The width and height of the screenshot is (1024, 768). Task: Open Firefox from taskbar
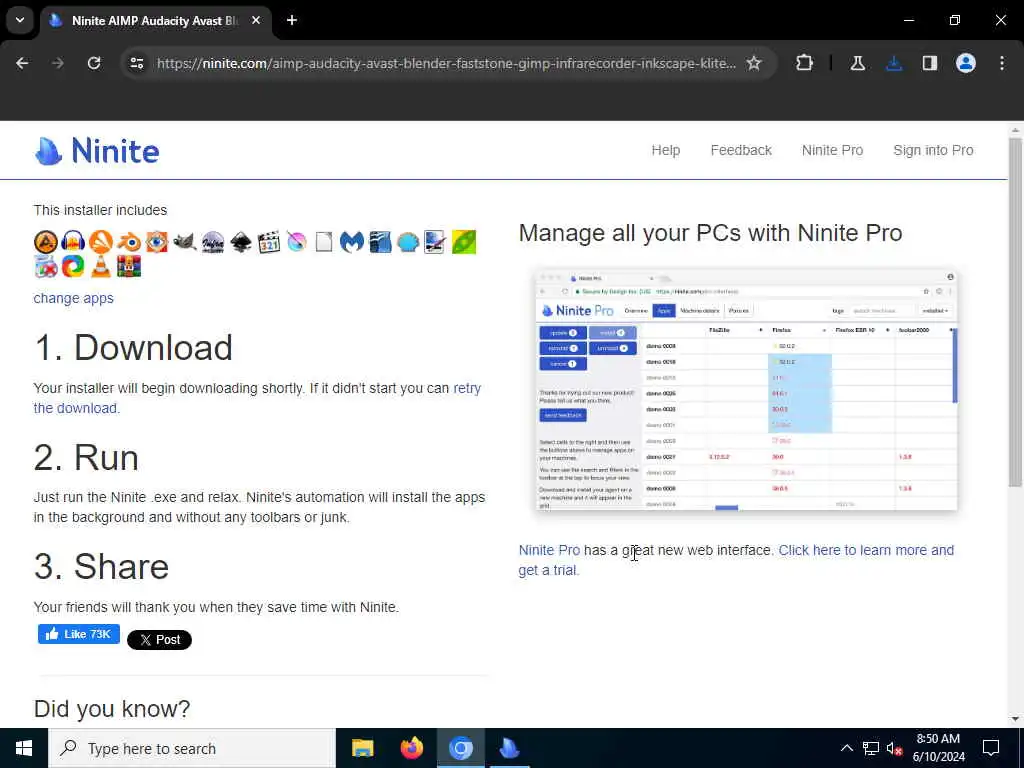(411, 748)
